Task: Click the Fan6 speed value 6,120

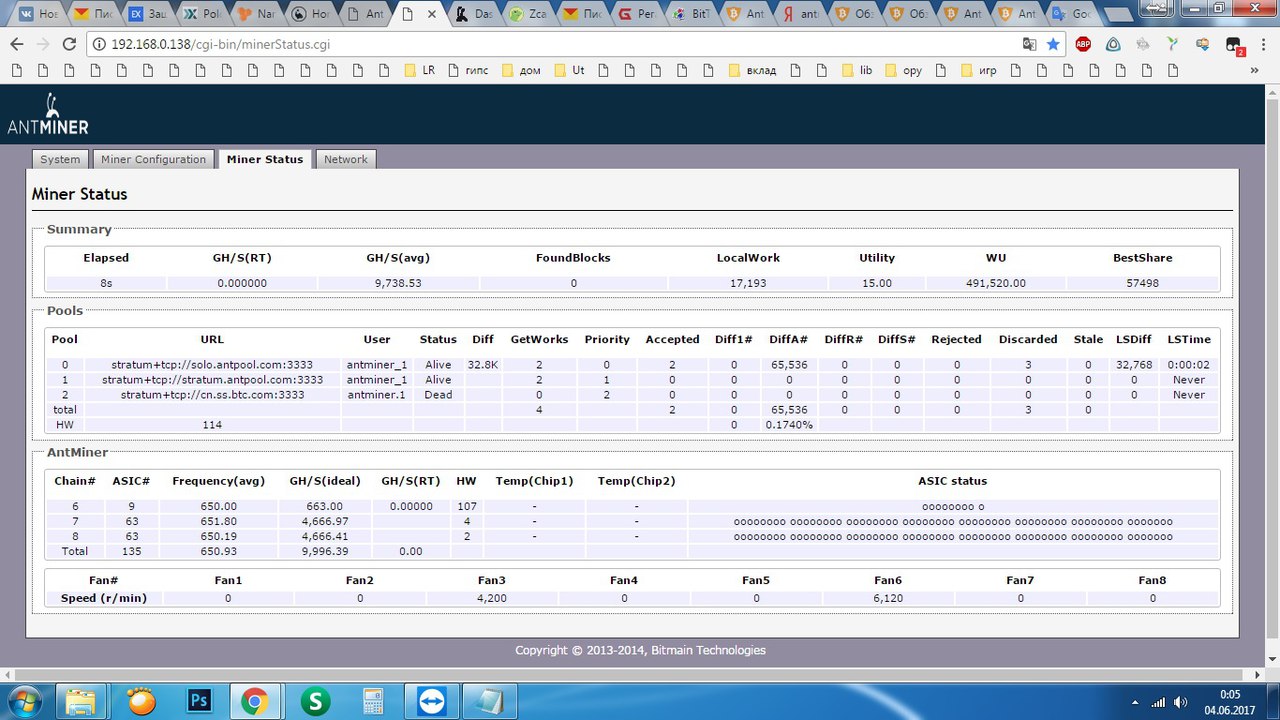Action: click(x=887, y=598)
